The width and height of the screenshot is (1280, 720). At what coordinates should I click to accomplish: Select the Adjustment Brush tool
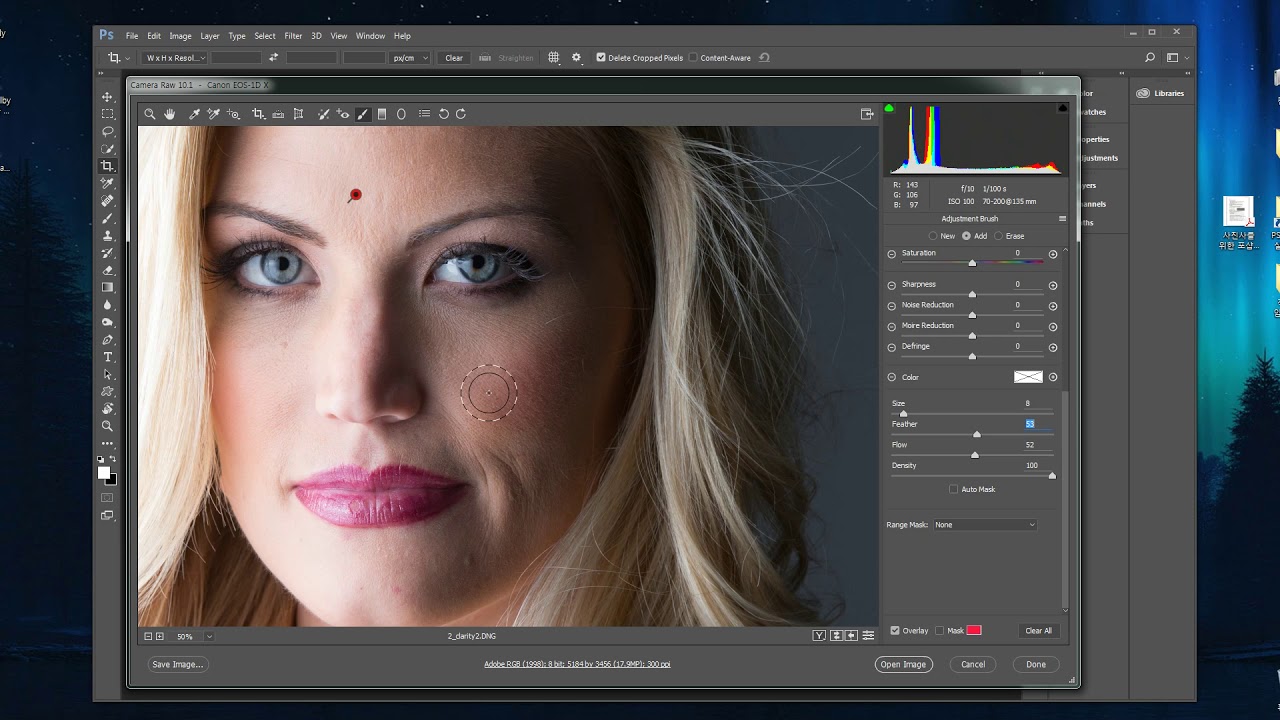pos(363,114)
